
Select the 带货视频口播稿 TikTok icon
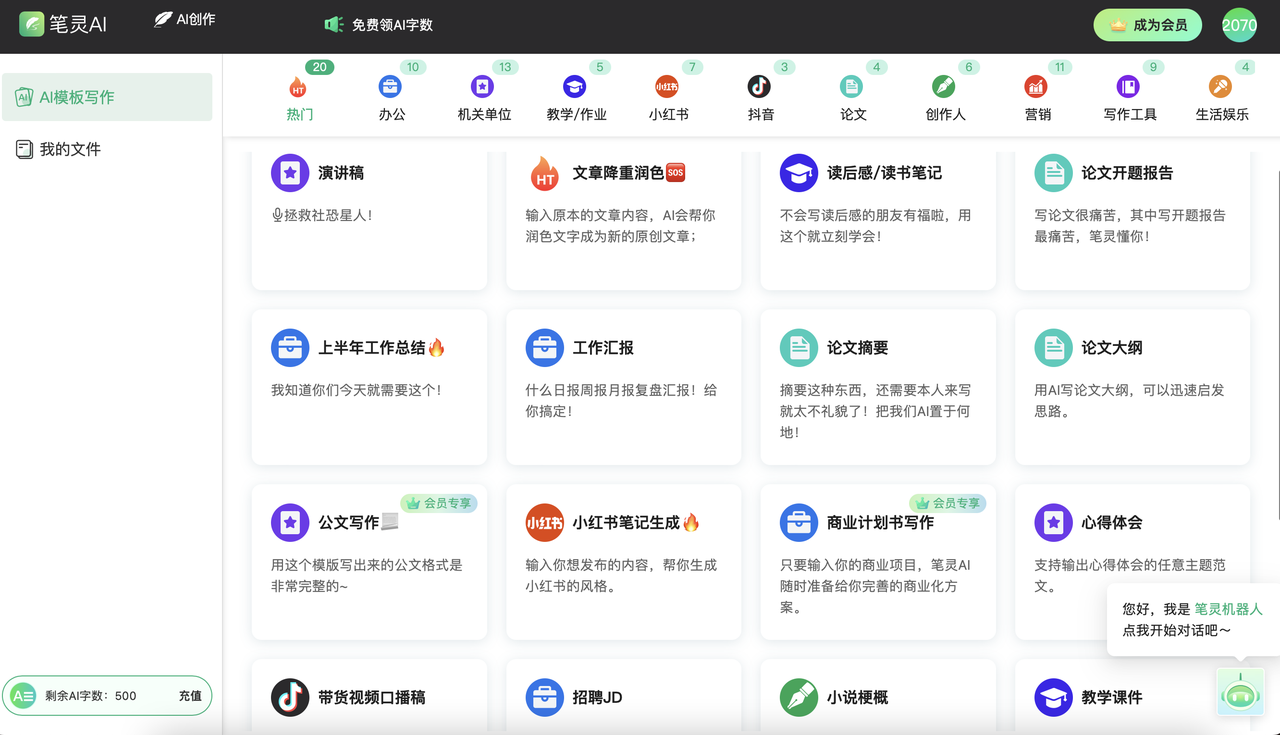(x=290, y=697)
